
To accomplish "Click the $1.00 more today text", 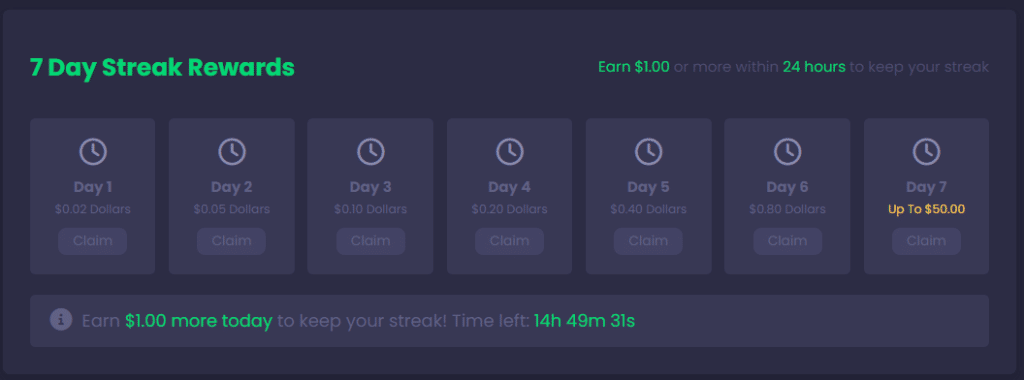I will pos(199,321).
